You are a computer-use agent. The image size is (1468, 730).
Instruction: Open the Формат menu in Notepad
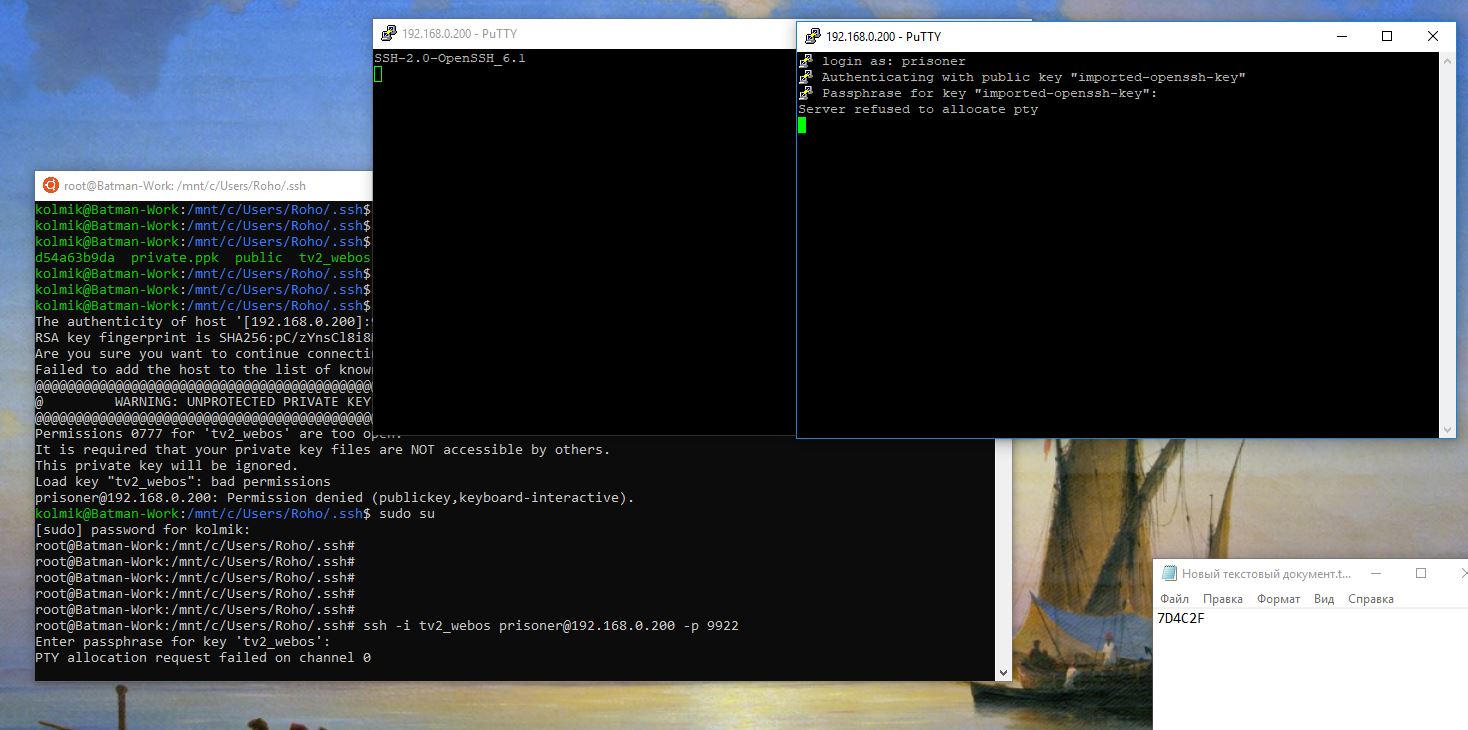pyautogui.click(x=1278, y=599)
